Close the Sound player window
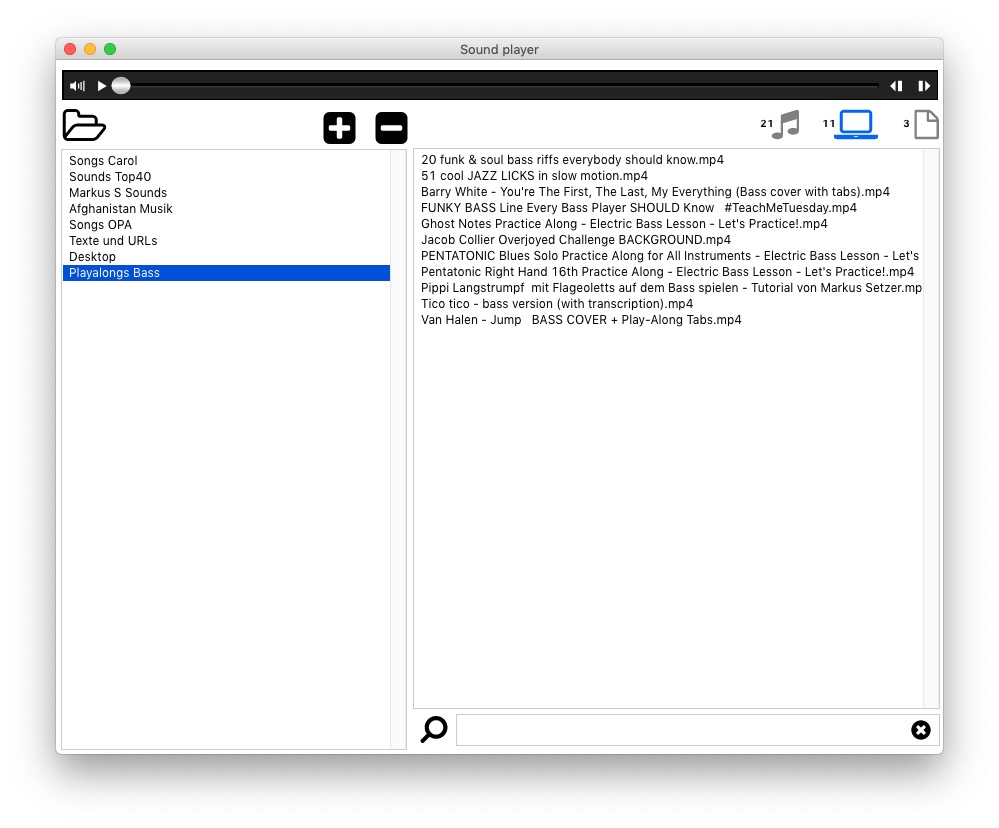999x828 pixels. 70,49
